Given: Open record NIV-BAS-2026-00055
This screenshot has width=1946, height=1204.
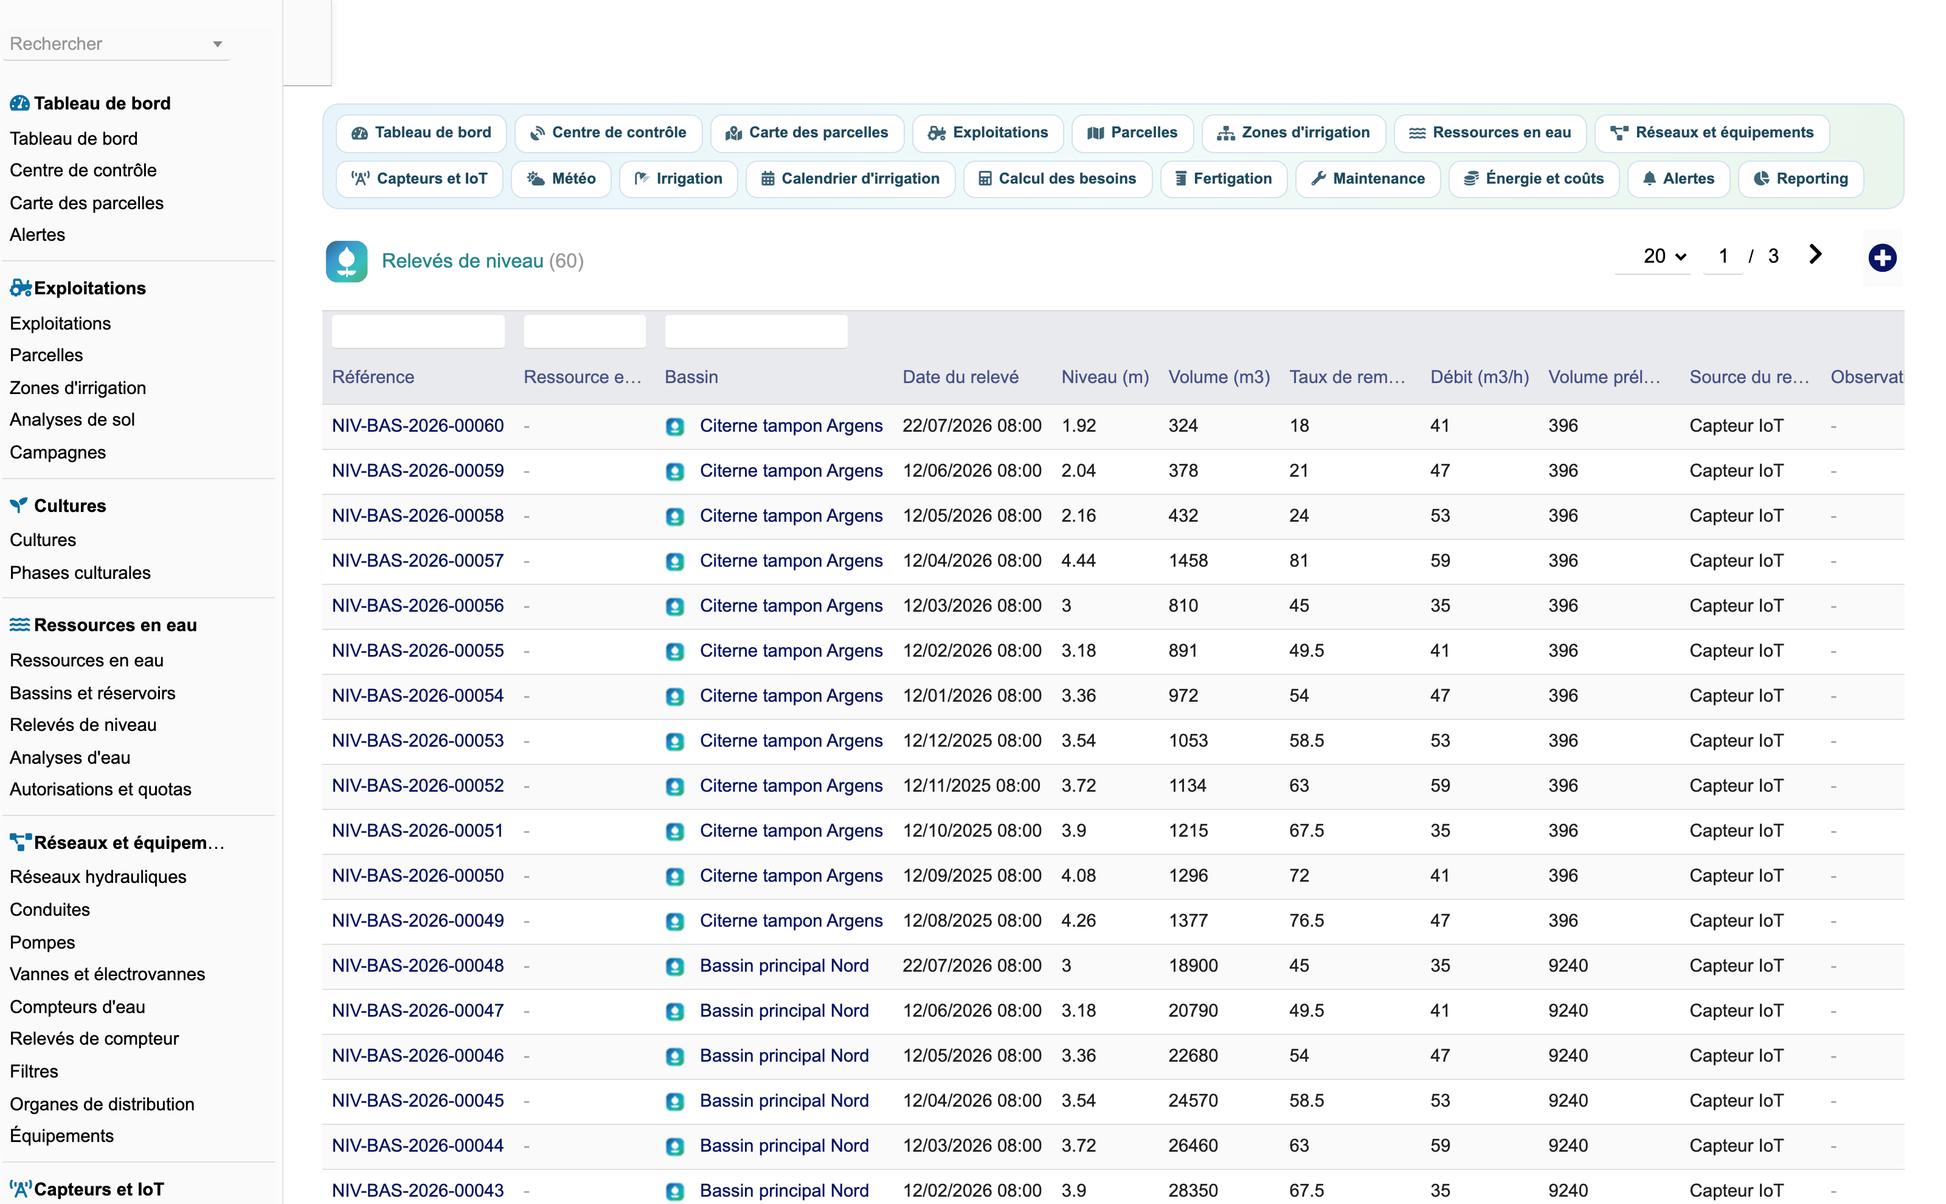Looking at the screenshot, I should [x=418, y=651].
